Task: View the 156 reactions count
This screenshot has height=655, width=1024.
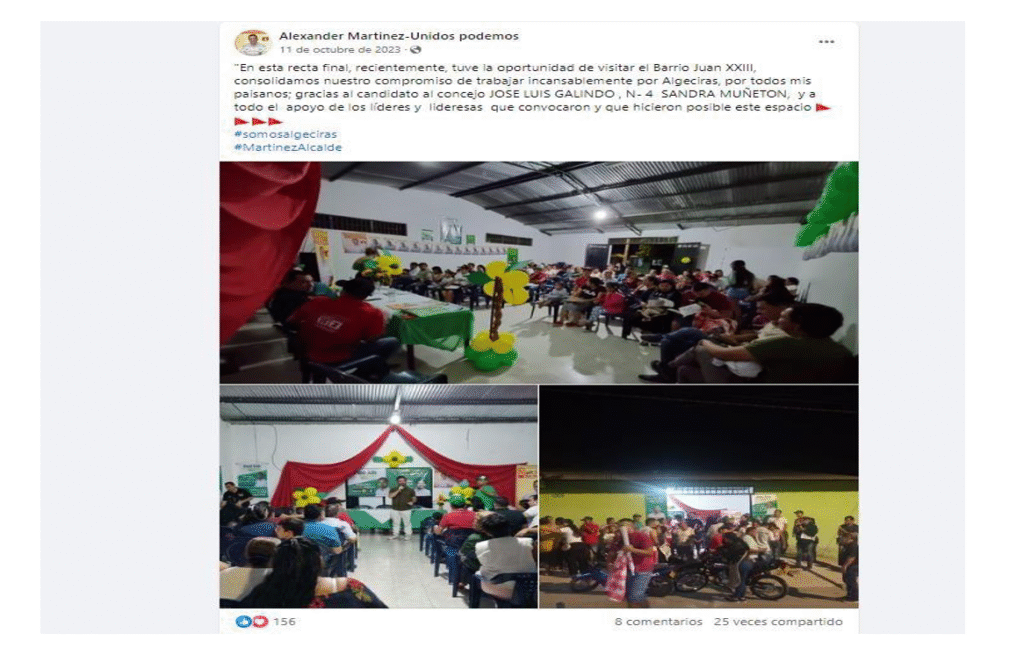Action: (284, 621)
